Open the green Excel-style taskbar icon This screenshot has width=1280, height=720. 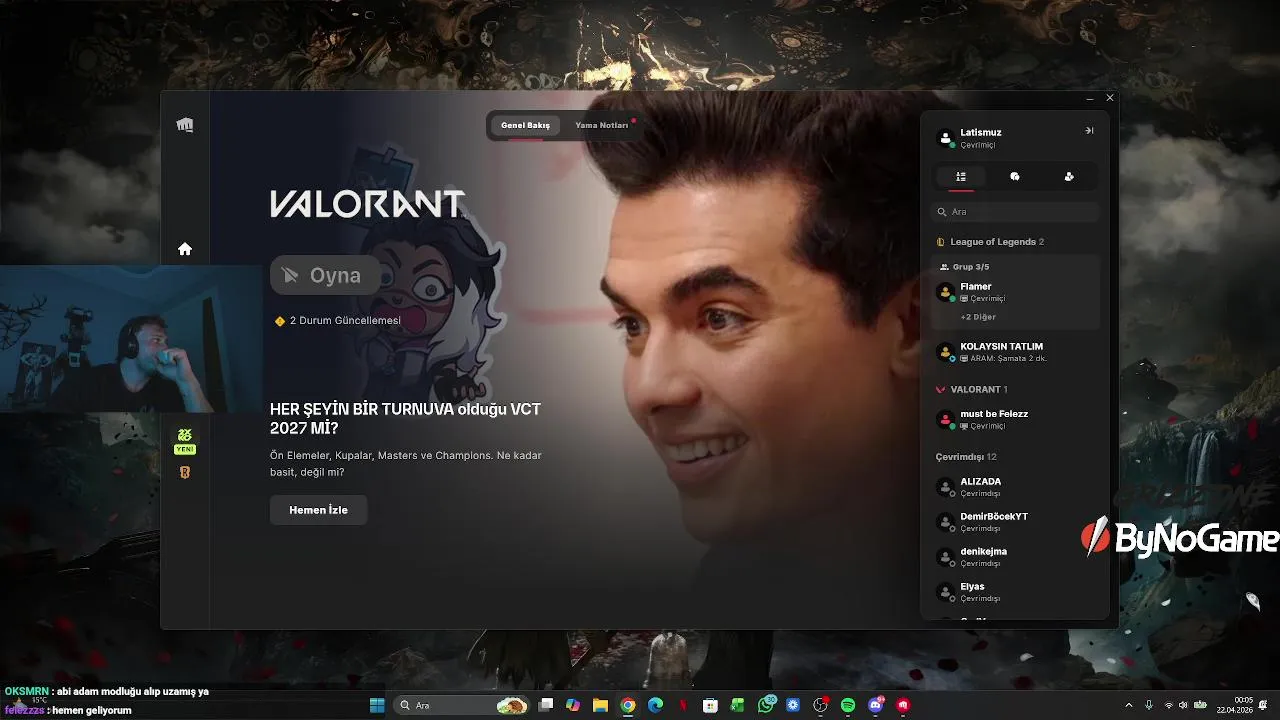pos(738,705)
